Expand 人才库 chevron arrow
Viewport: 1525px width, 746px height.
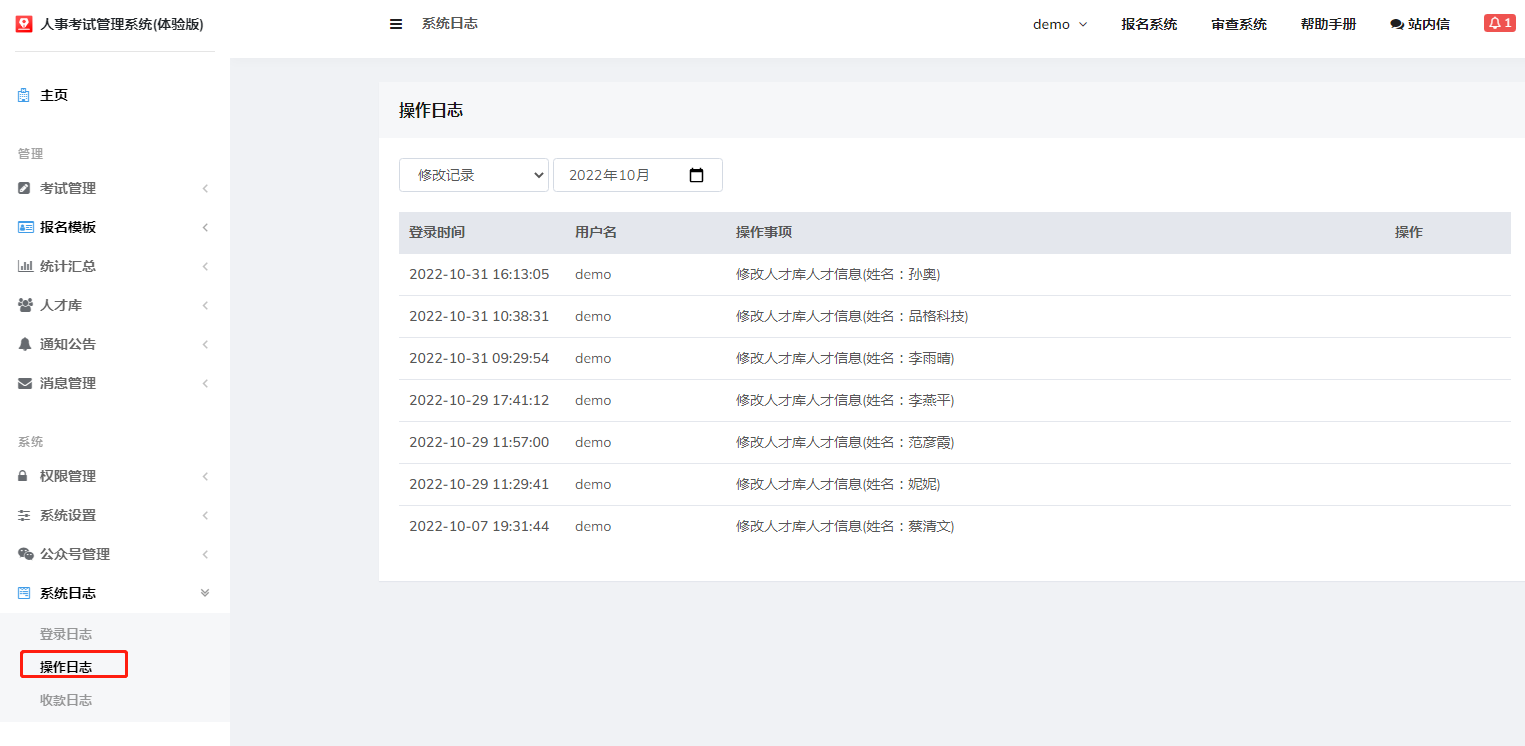tap(205, 305)
